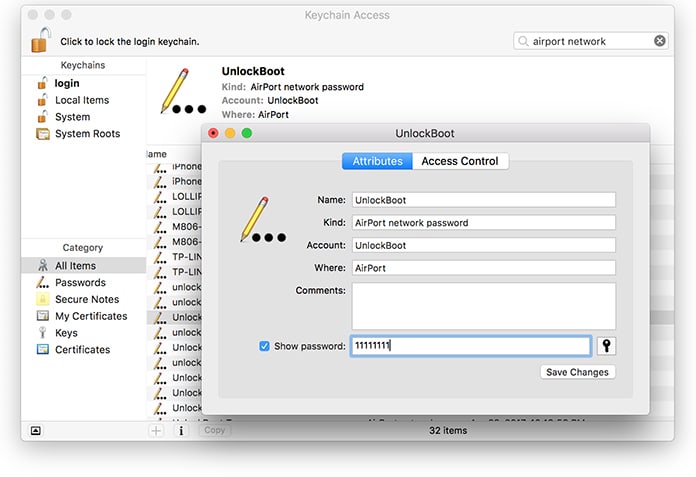Switch to the Attributes tab

[x=377, y=161]
